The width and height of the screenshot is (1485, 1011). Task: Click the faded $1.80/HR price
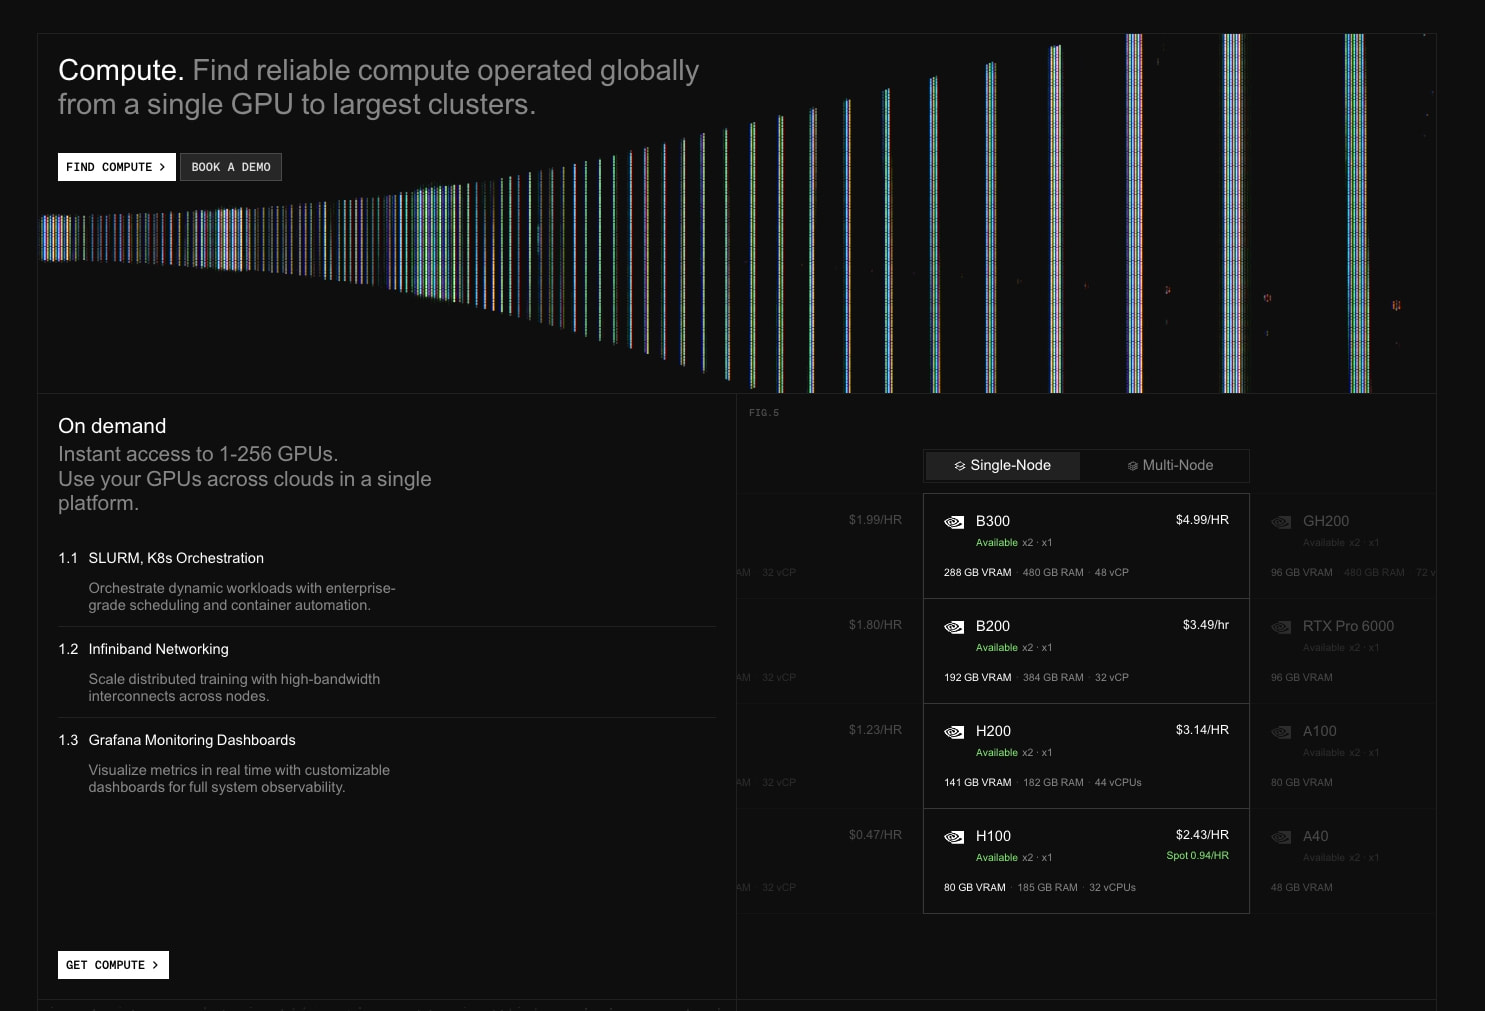[875, 625]
